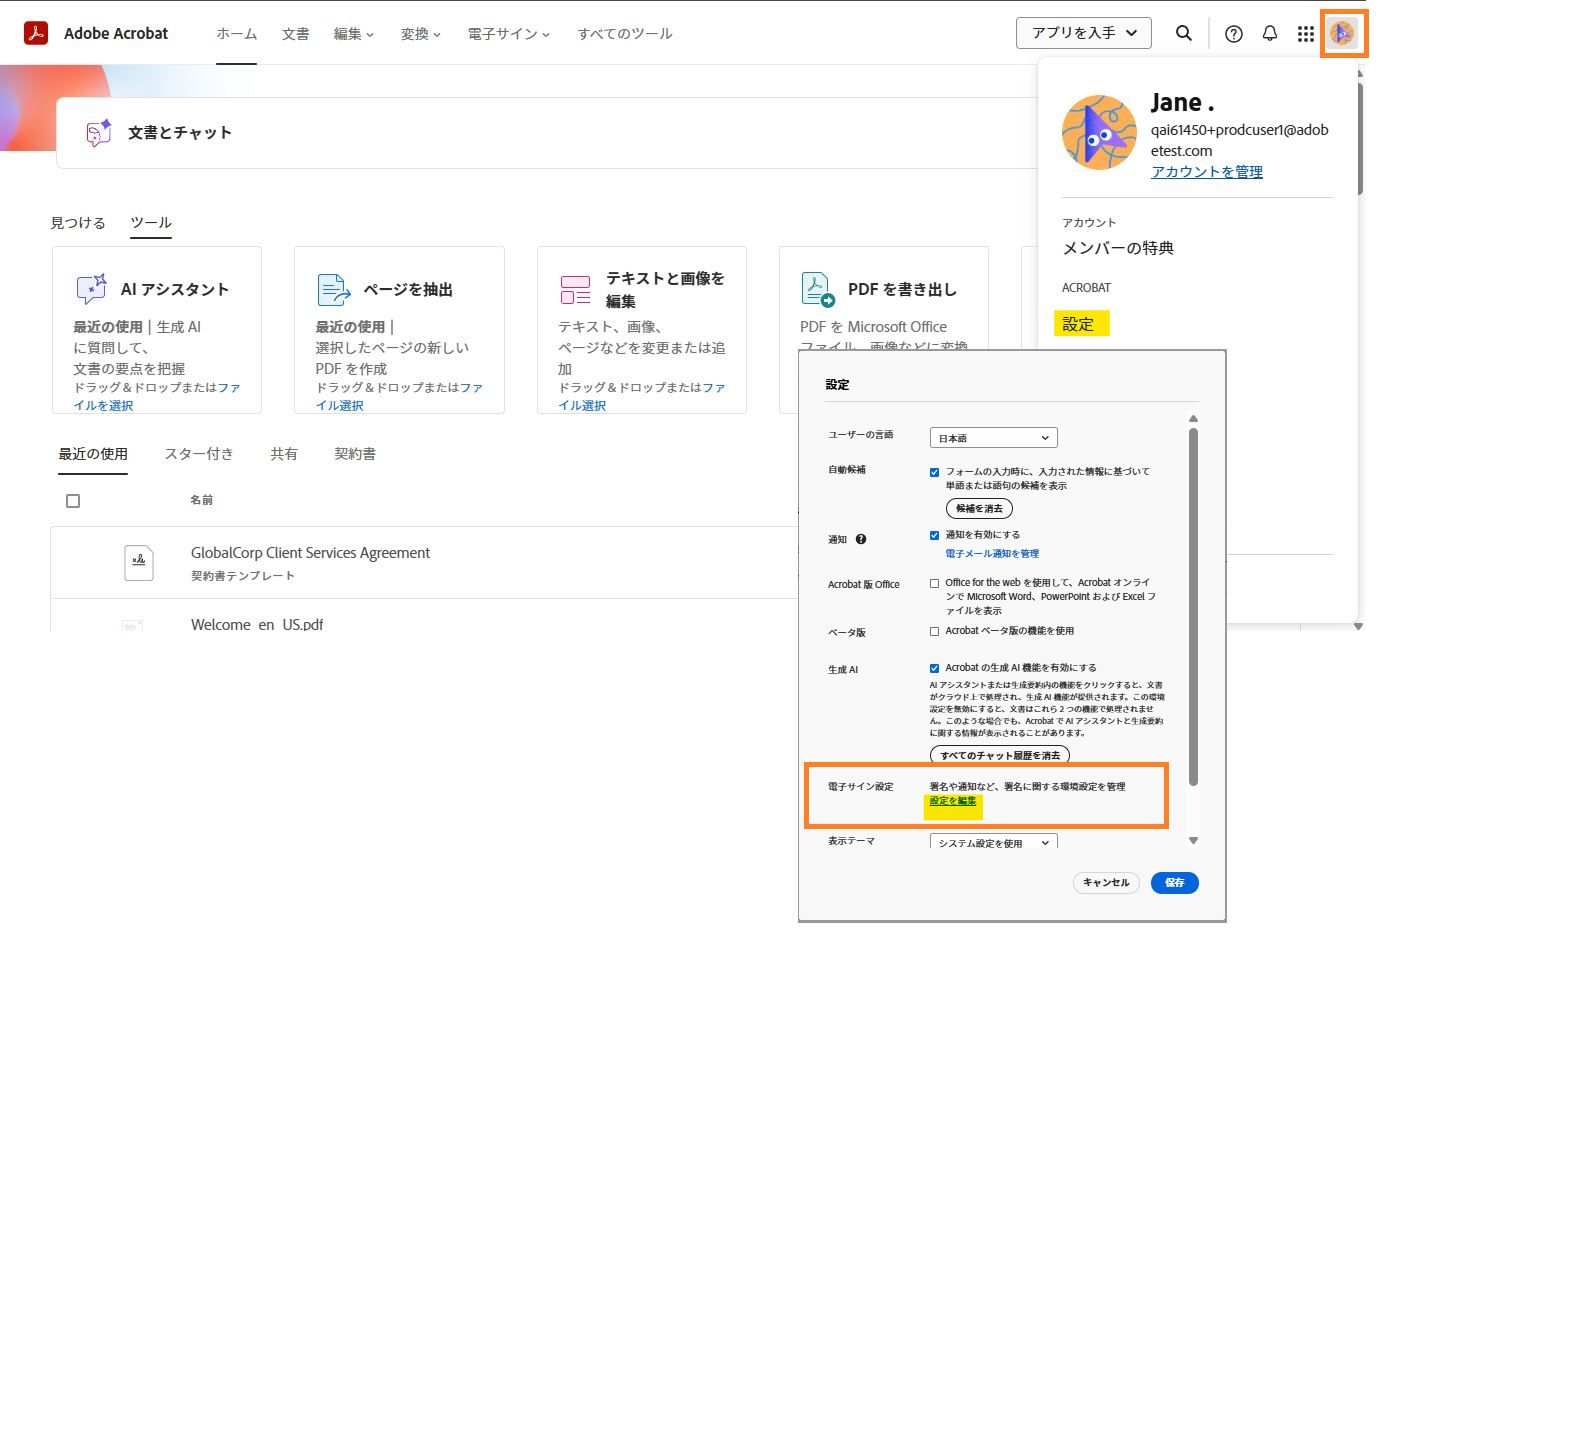Open the notifications bell icon

1269,34
